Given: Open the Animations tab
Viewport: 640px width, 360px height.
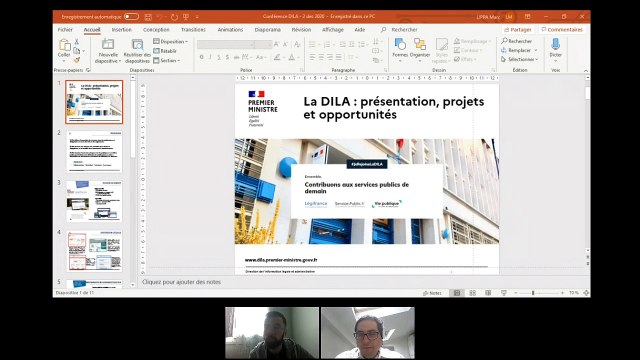Looking at the screenshot, I should click(x=230, y=30).
